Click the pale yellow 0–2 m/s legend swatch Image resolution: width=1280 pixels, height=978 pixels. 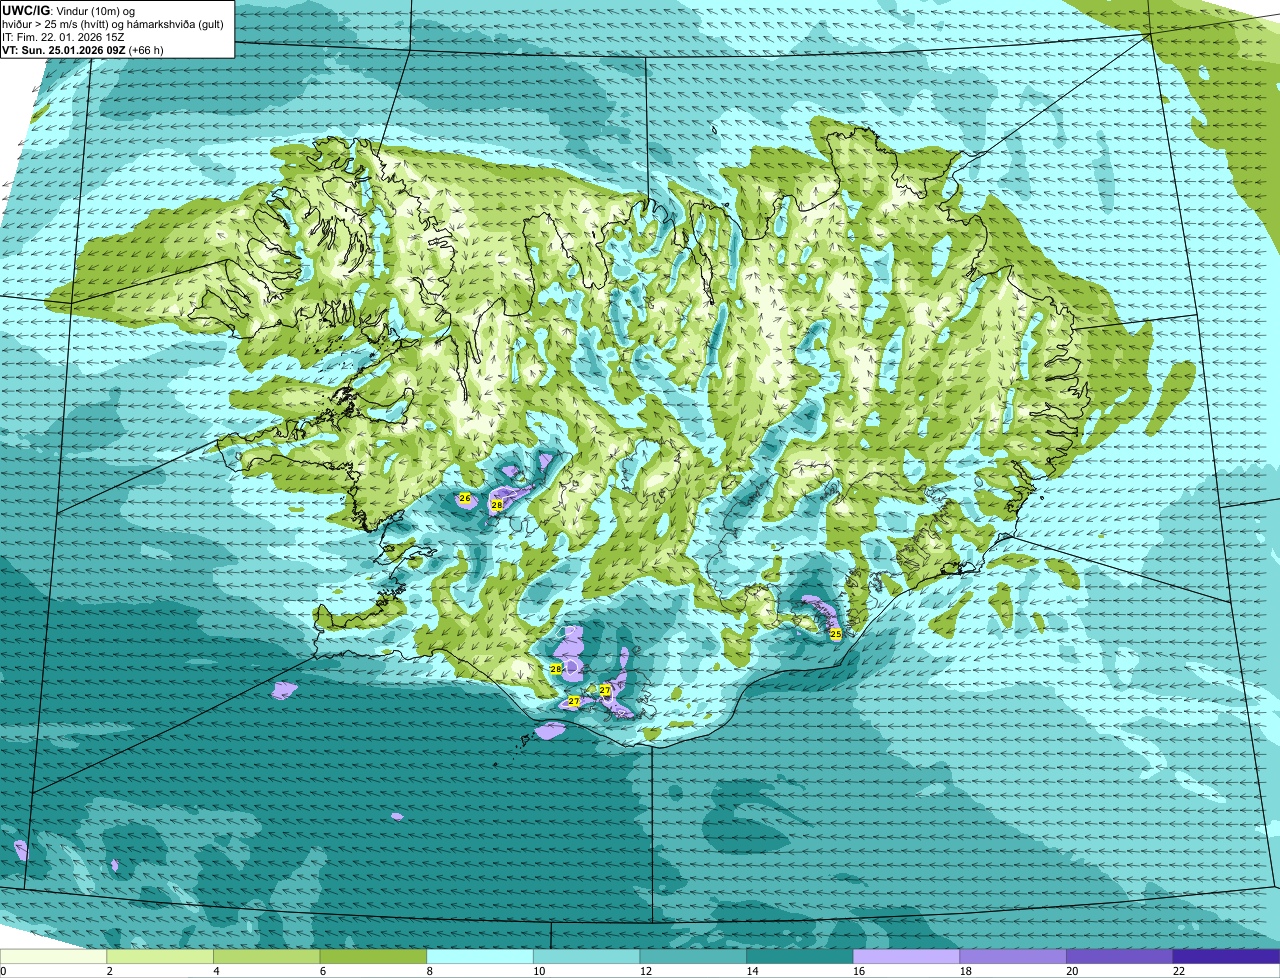[x=54, y=956]
